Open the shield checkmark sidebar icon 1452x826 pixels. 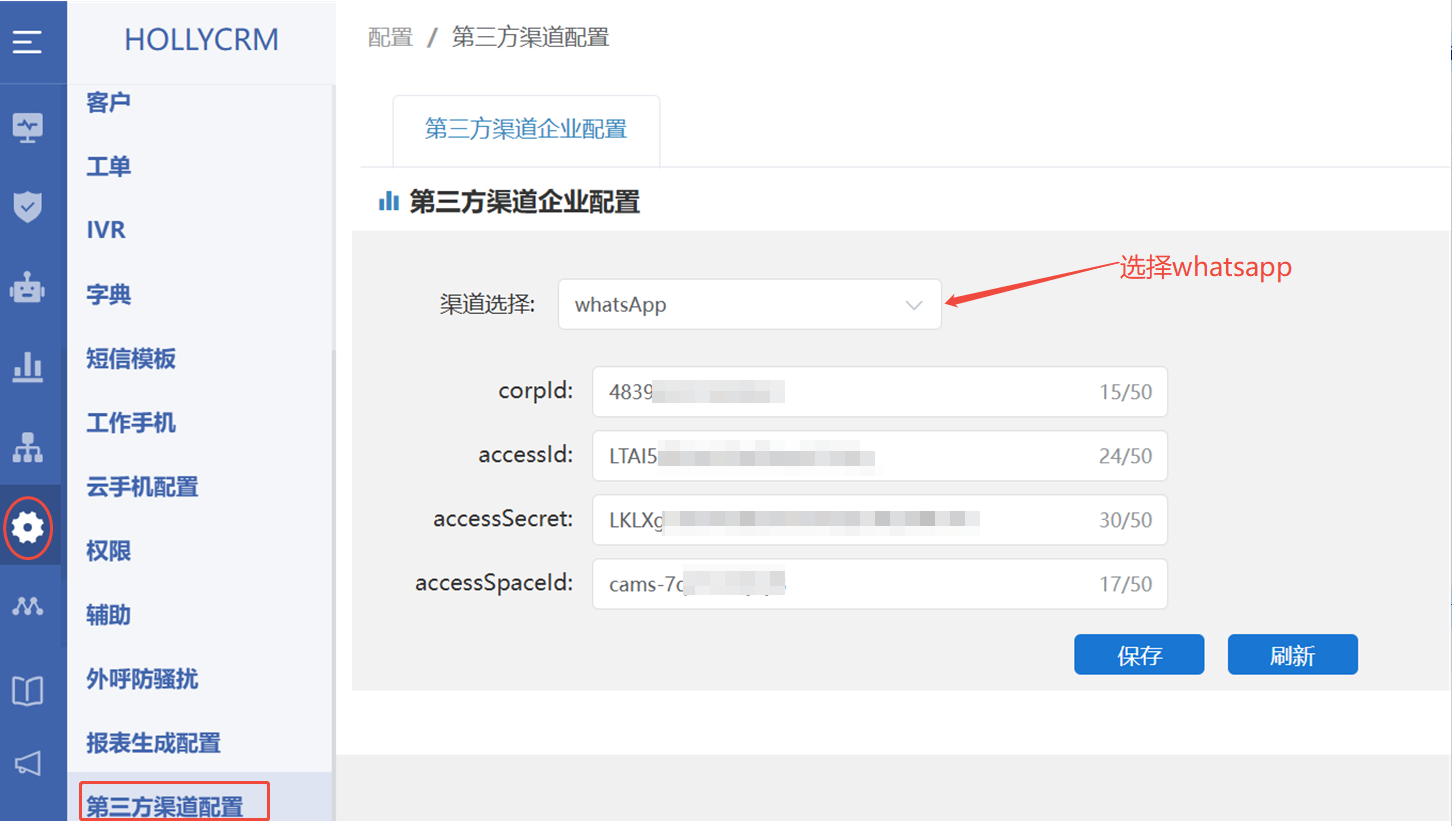click(x=27, y=207)
